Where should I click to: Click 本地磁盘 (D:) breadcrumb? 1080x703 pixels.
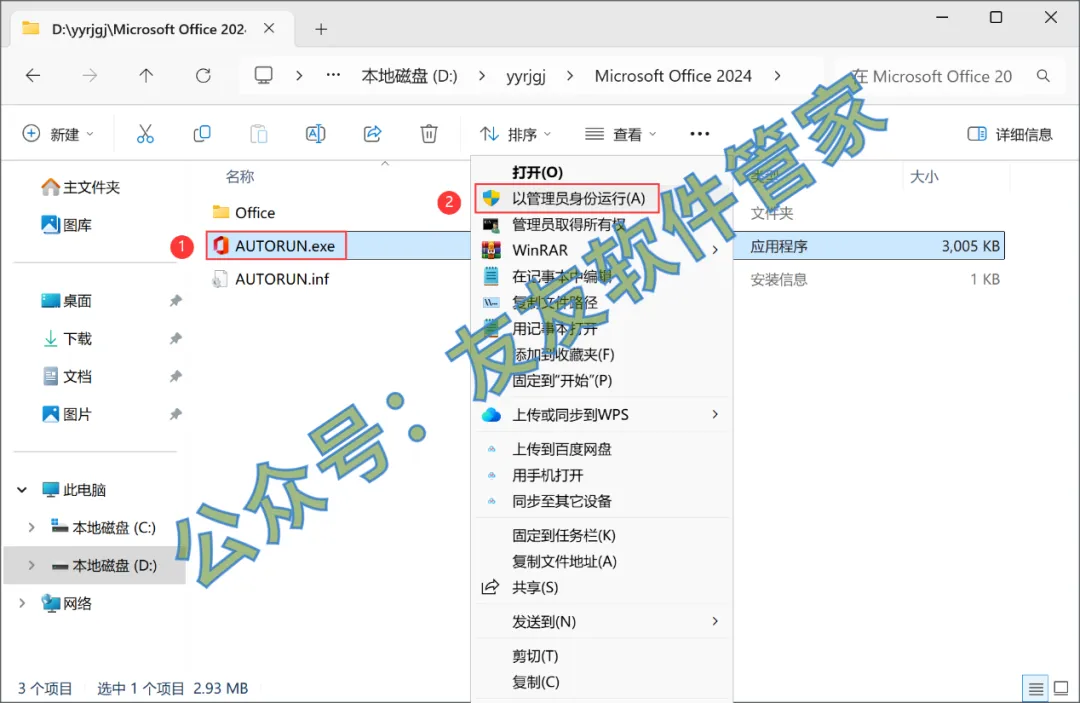(x=409, y=76)
